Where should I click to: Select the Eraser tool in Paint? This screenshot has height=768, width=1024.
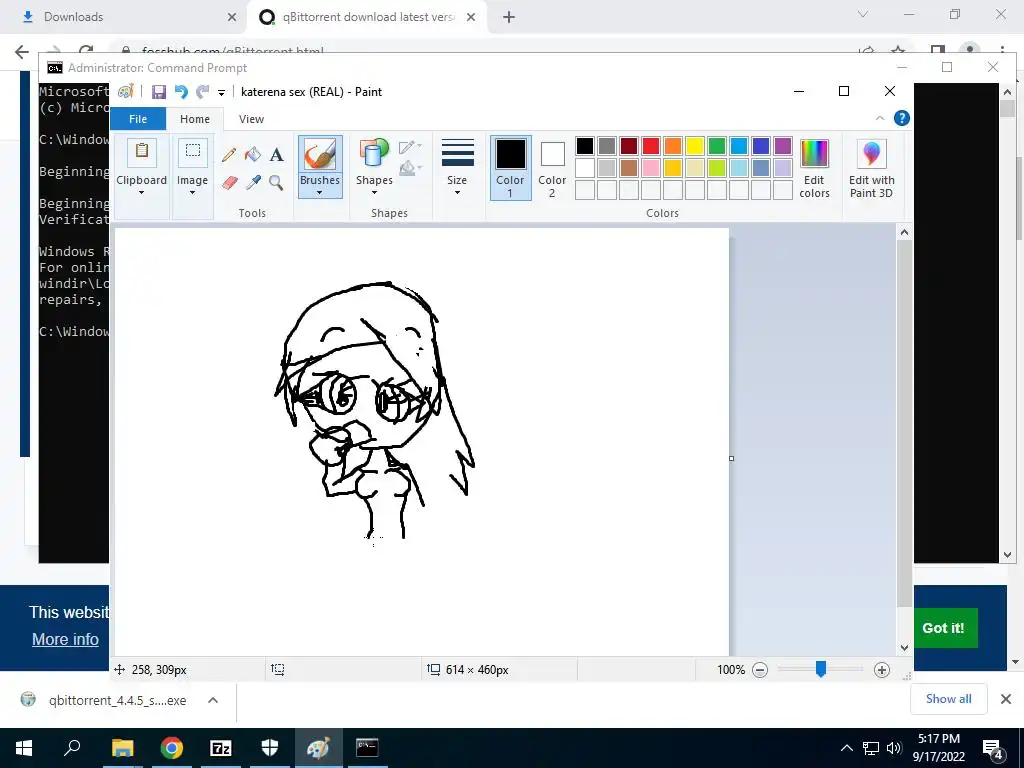coord(229,182)
